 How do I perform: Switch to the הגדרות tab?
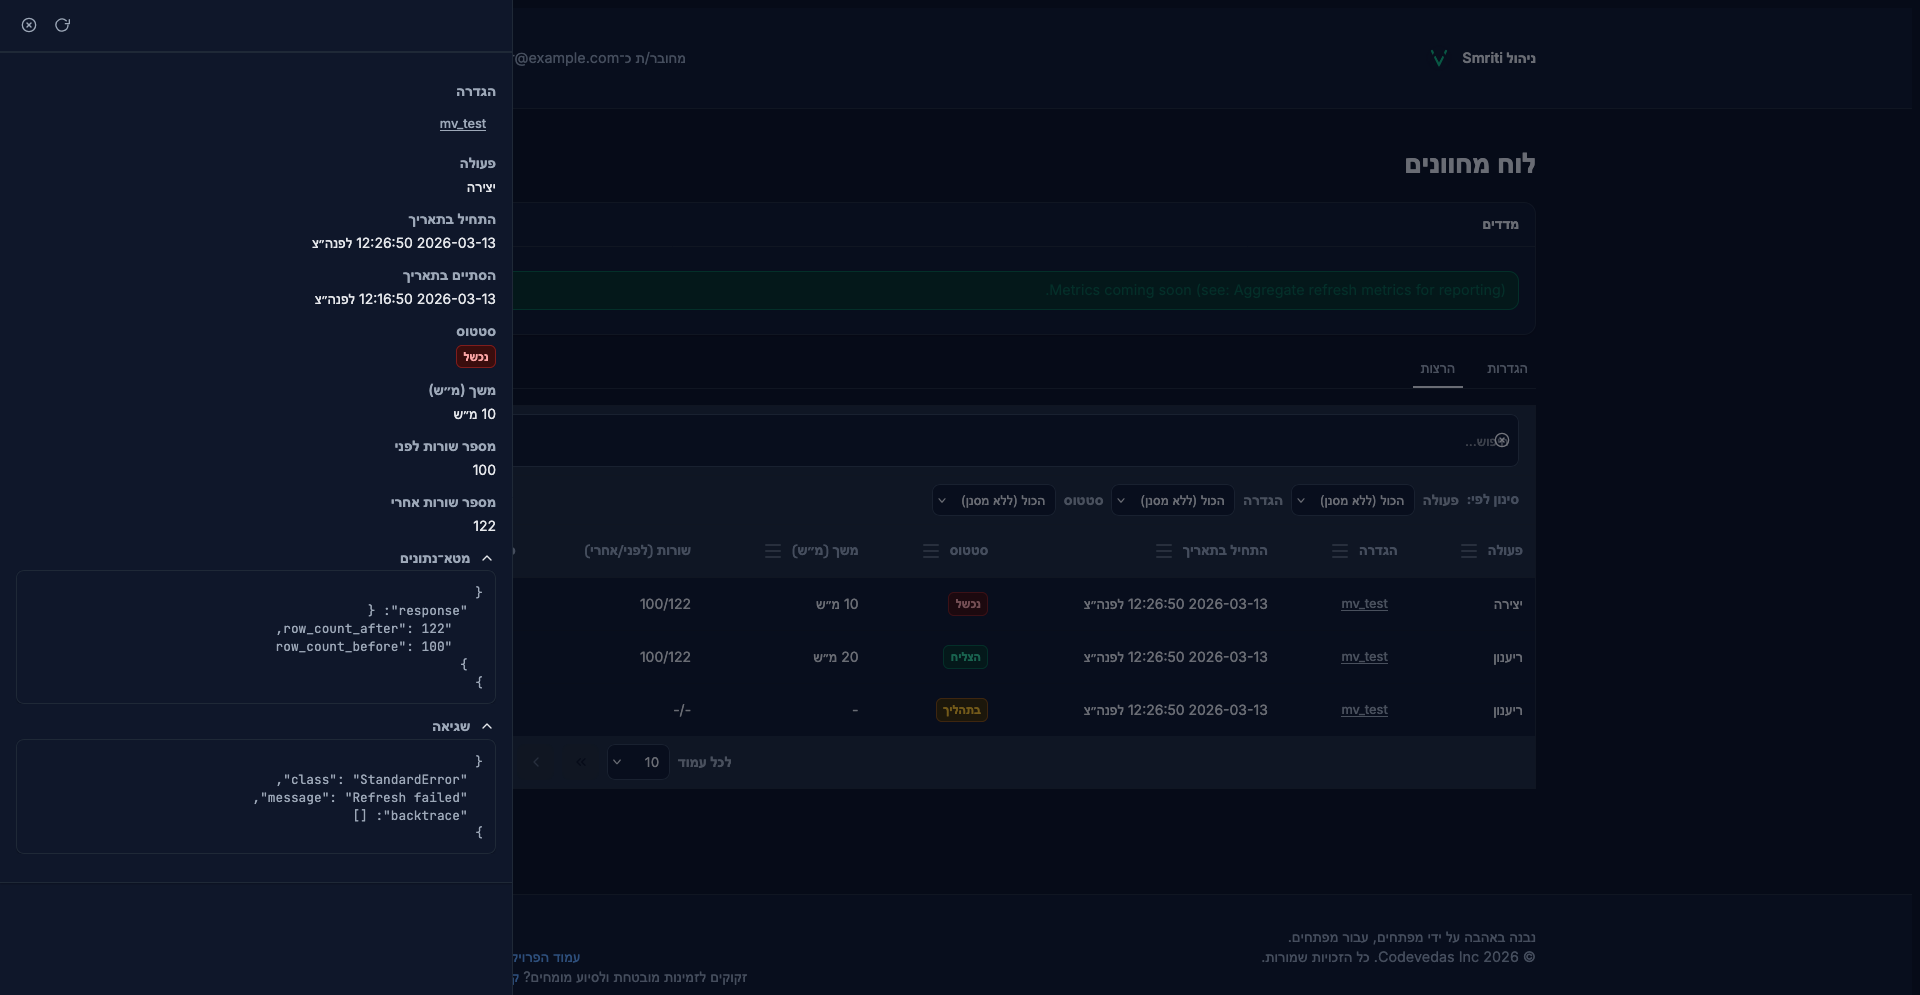click(x=1506, y=369)
